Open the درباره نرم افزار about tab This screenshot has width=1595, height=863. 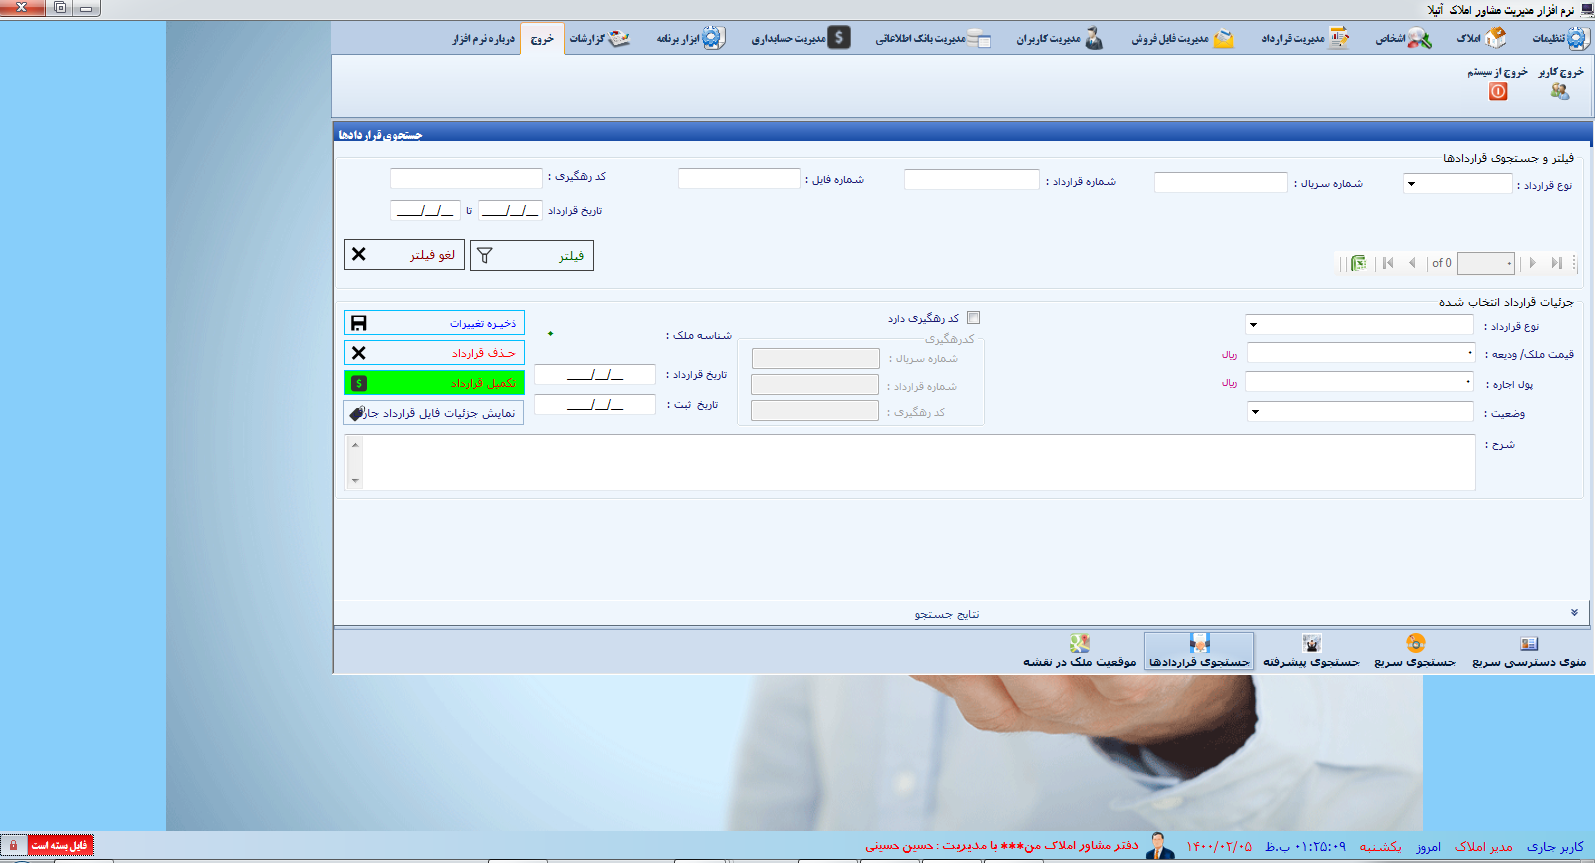[484, 39]
